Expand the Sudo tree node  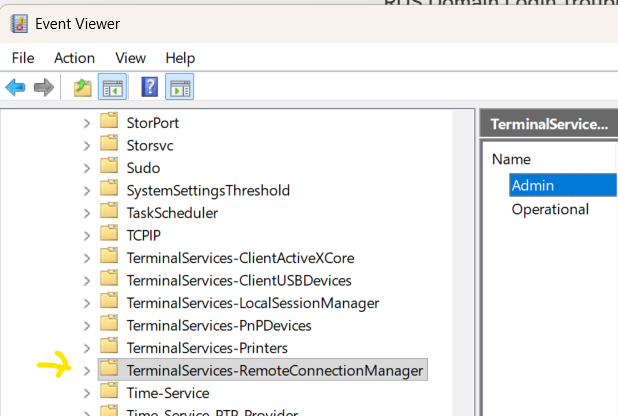tap(87, 168)
